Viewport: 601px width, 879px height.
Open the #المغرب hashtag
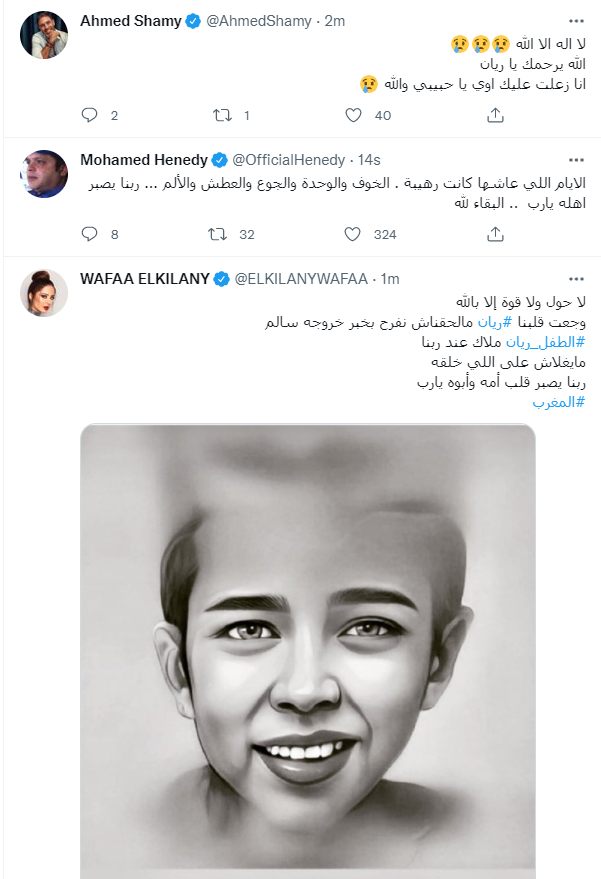[558, 403]
